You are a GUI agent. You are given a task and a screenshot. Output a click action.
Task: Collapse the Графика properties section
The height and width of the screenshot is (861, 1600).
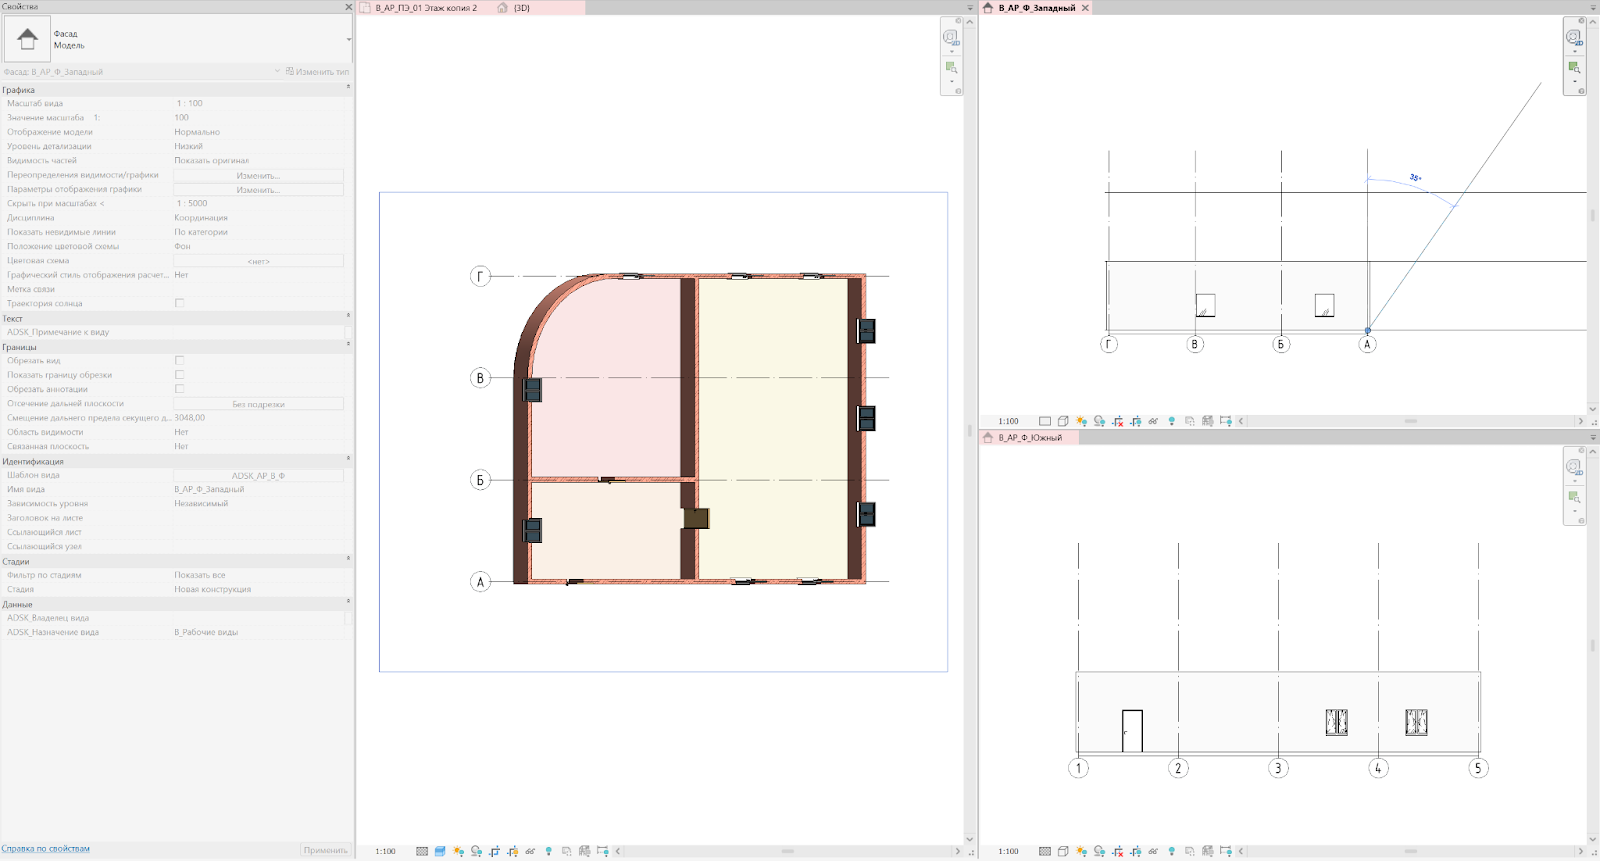[348, 87]
